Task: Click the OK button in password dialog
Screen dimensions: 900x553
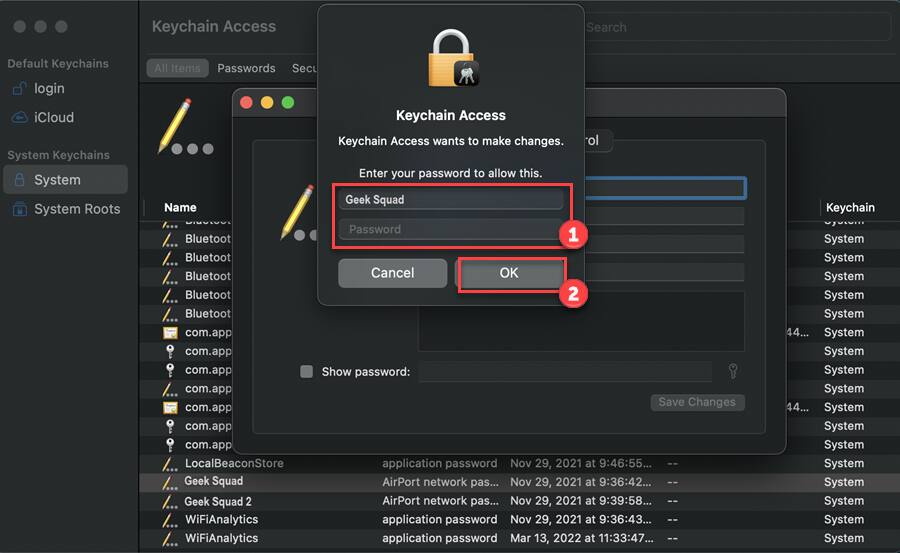Action: tap(509, 273)
